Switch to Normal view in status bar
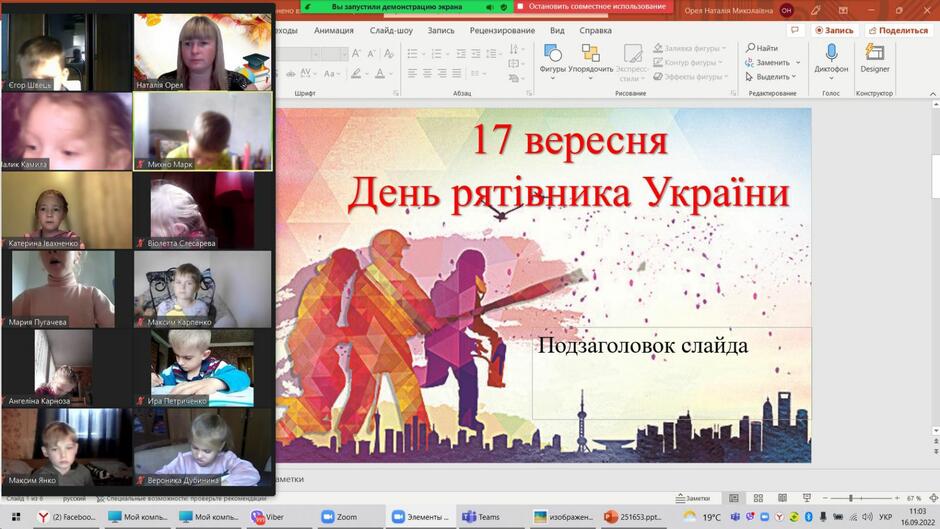Image resolution: width=940 pixels, height=529 pixels. (734, 498)
